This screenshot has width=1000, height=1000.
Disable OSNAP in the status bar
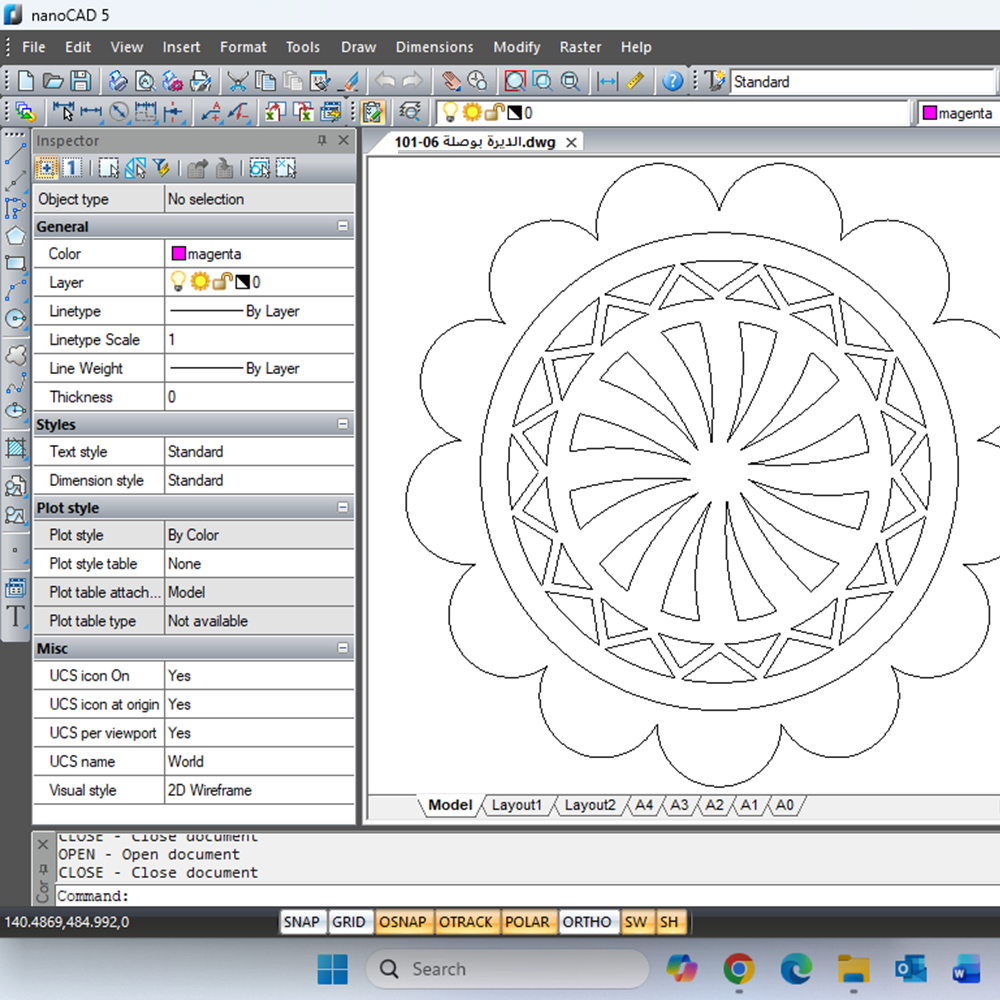402,922
